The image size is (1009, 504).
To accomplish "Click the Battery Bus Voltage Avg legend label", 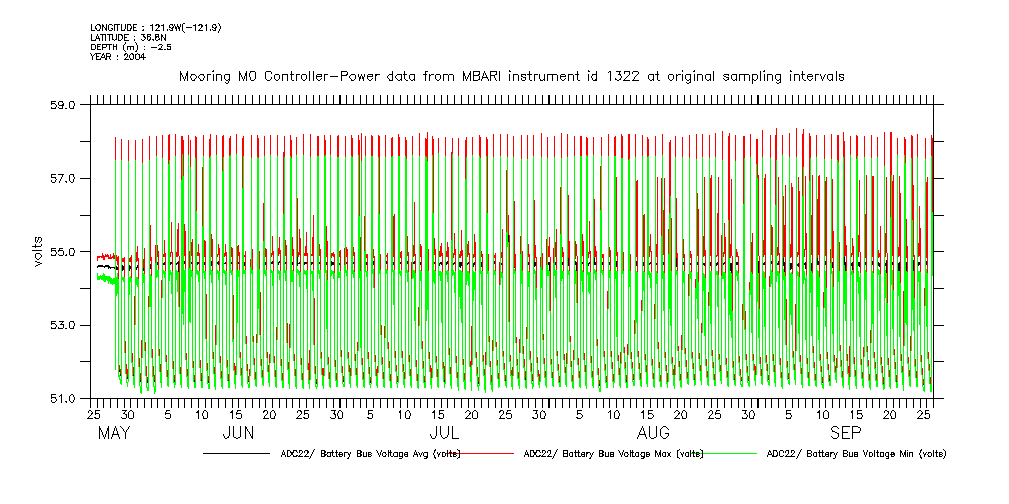I will tap(368, 454).
